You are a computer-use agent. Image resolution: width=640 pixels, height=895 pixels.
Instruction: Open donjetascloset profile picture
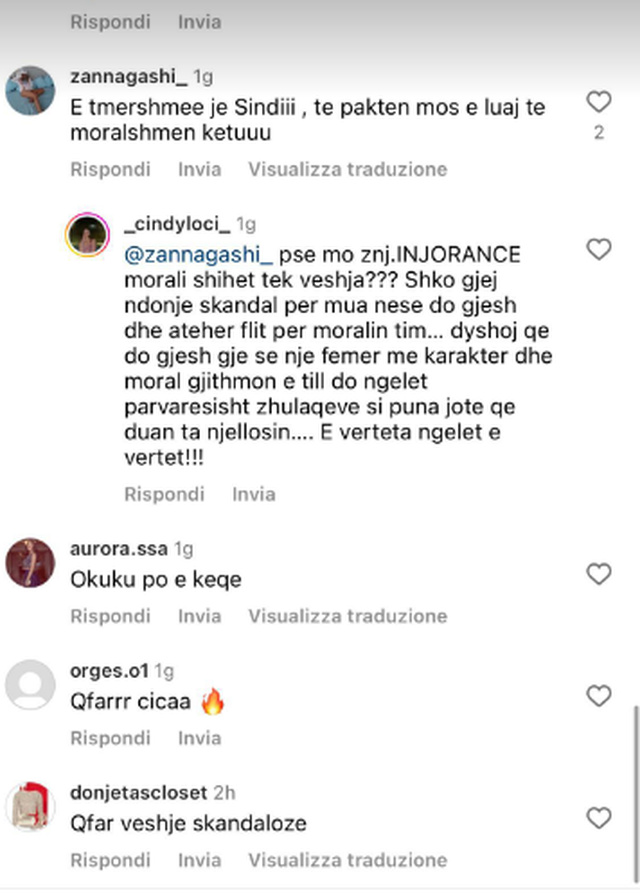[x=30, y=809]
